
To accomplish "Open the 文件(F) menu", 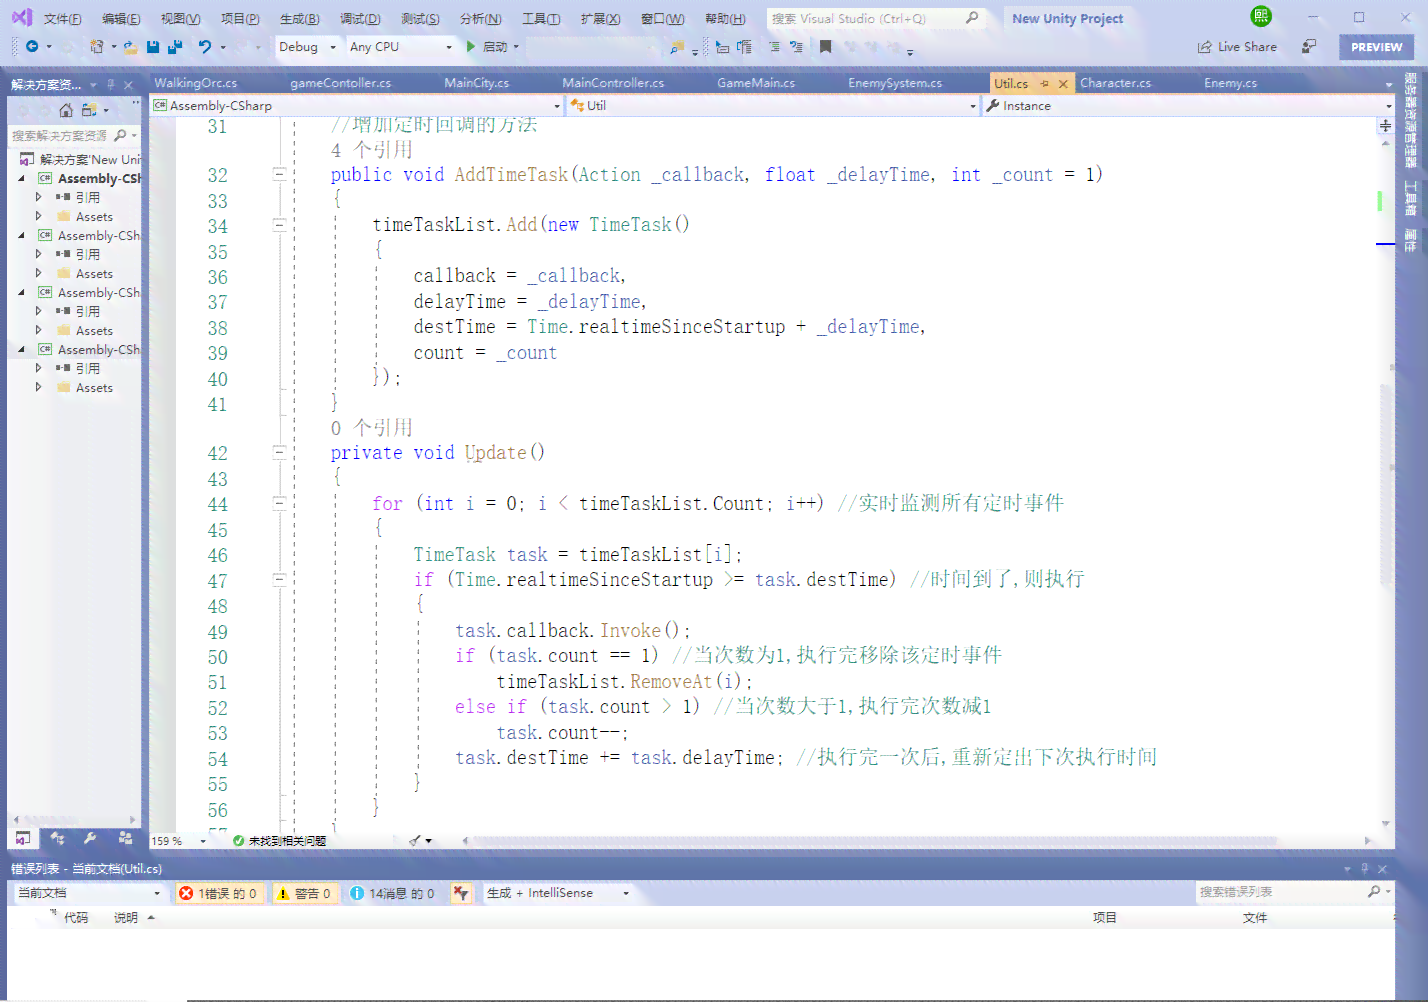I will click(x=62, y=18).
